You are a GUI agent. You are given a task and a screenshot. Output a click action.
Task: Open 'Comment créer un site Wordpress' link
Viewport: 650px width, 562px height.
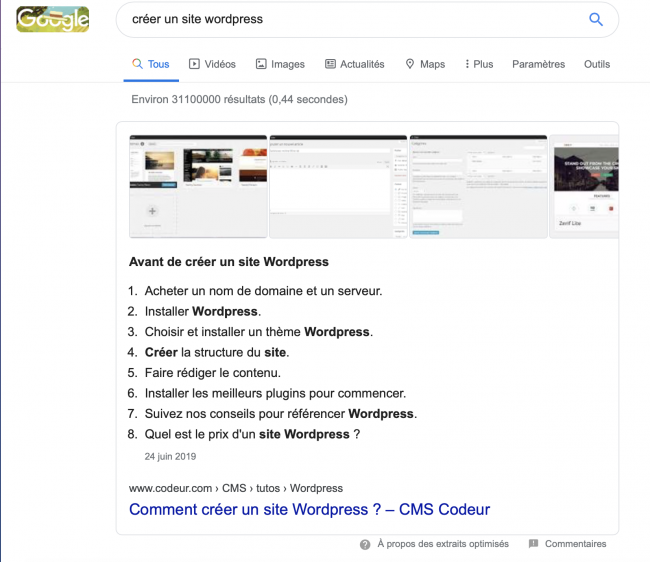coord(309,509)
